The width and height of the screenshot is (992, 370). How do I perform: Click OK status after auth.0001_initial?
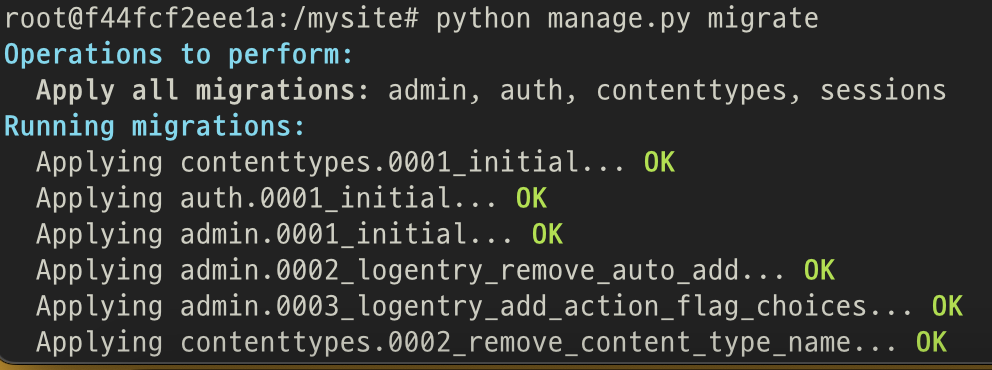tap(531, 199)
